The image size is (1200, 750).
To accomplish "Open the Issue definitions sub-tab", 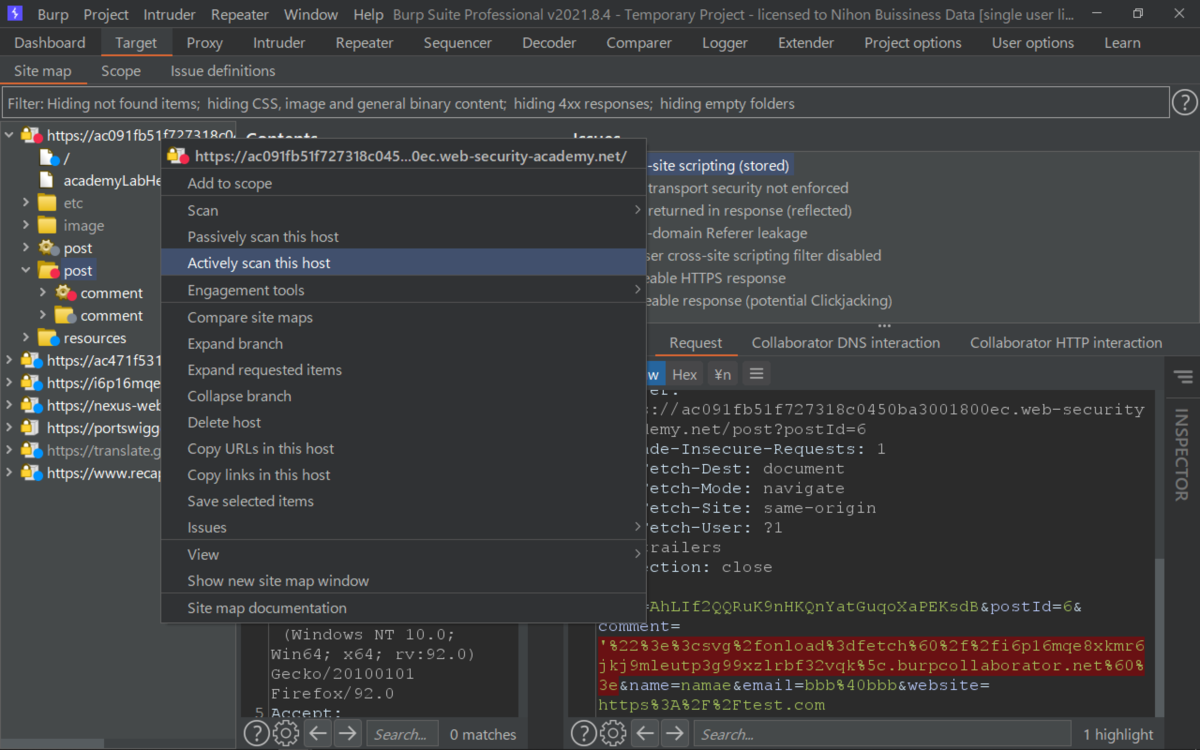I will click(223, 71).
